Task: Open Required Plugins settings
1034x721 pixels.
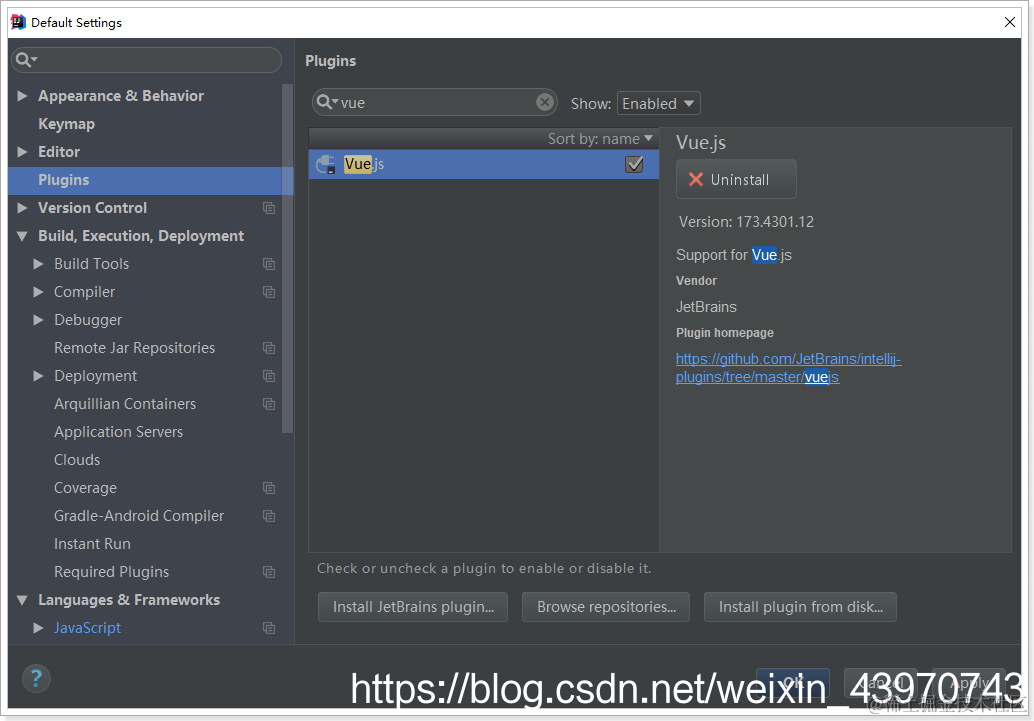Action: 111,572
